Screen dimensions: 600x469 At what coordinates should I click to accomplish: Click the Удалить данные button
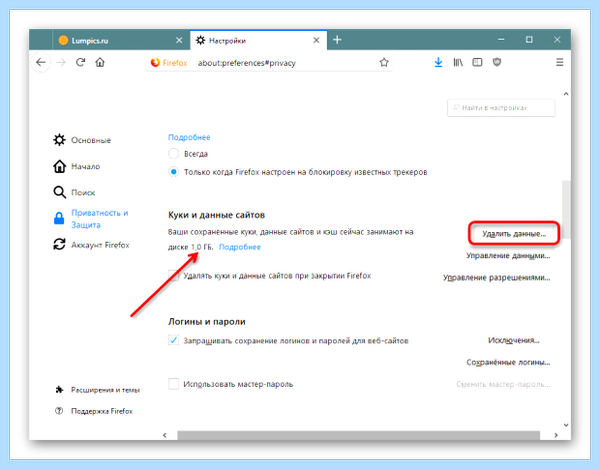pos(514,233)
